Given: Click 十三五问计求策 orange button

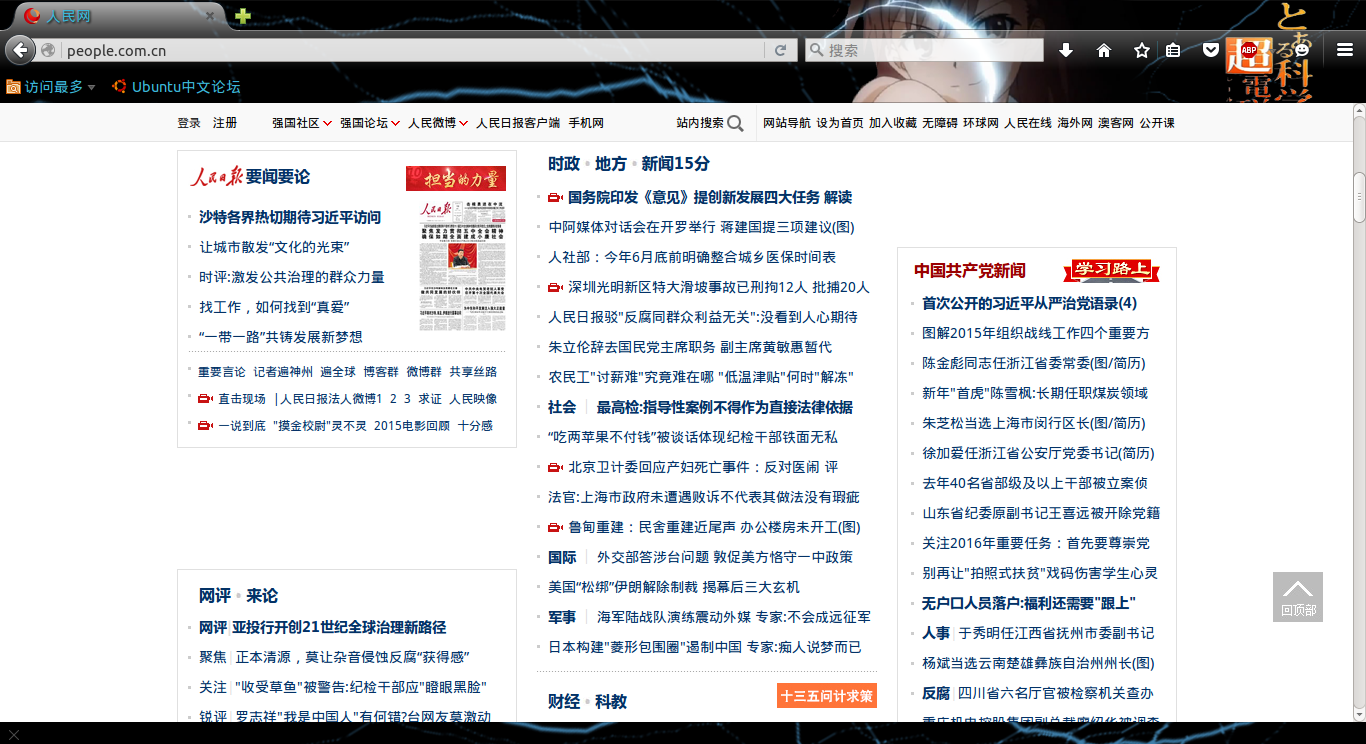Looking at the screenshot, I should point(827,696).
